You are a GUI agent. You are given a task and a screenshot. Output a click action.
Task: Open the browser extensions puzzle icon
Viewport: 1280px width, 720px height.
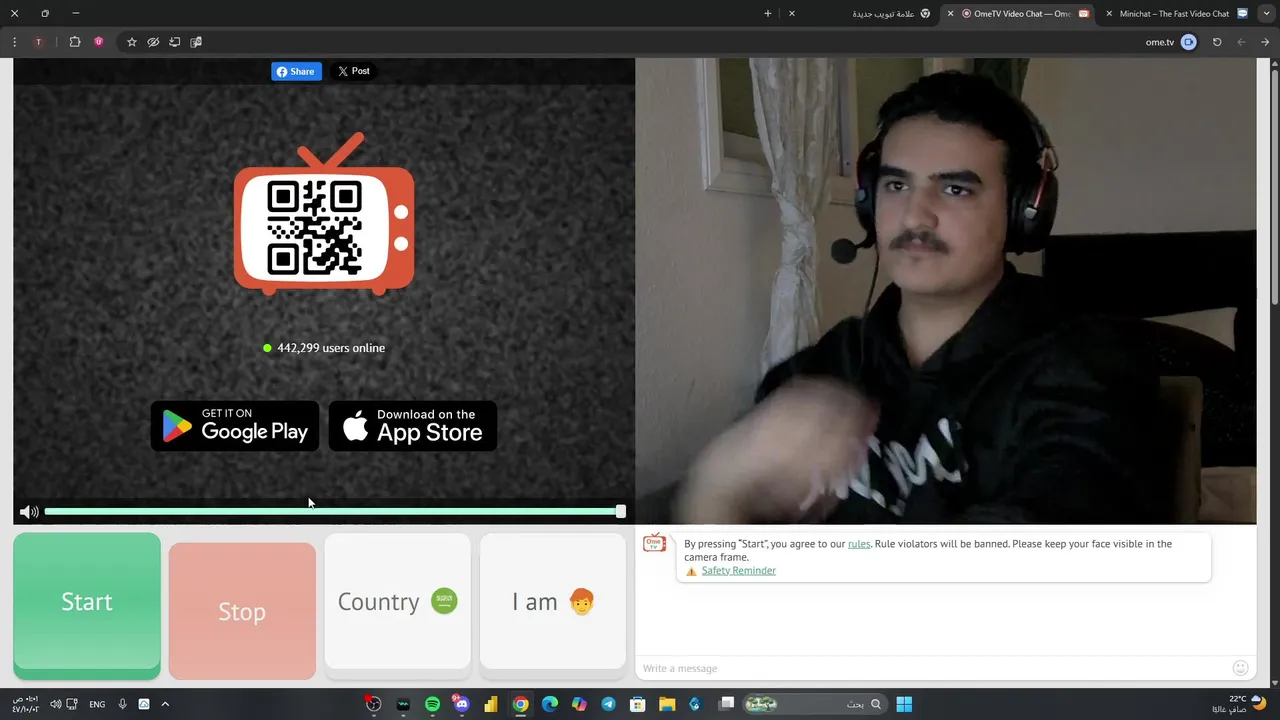pos(75,42)
